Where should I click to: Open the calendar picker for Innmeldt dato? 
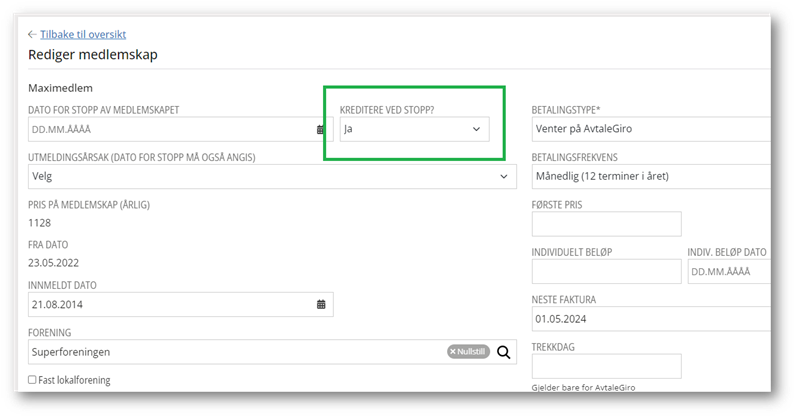click(321, 304)
